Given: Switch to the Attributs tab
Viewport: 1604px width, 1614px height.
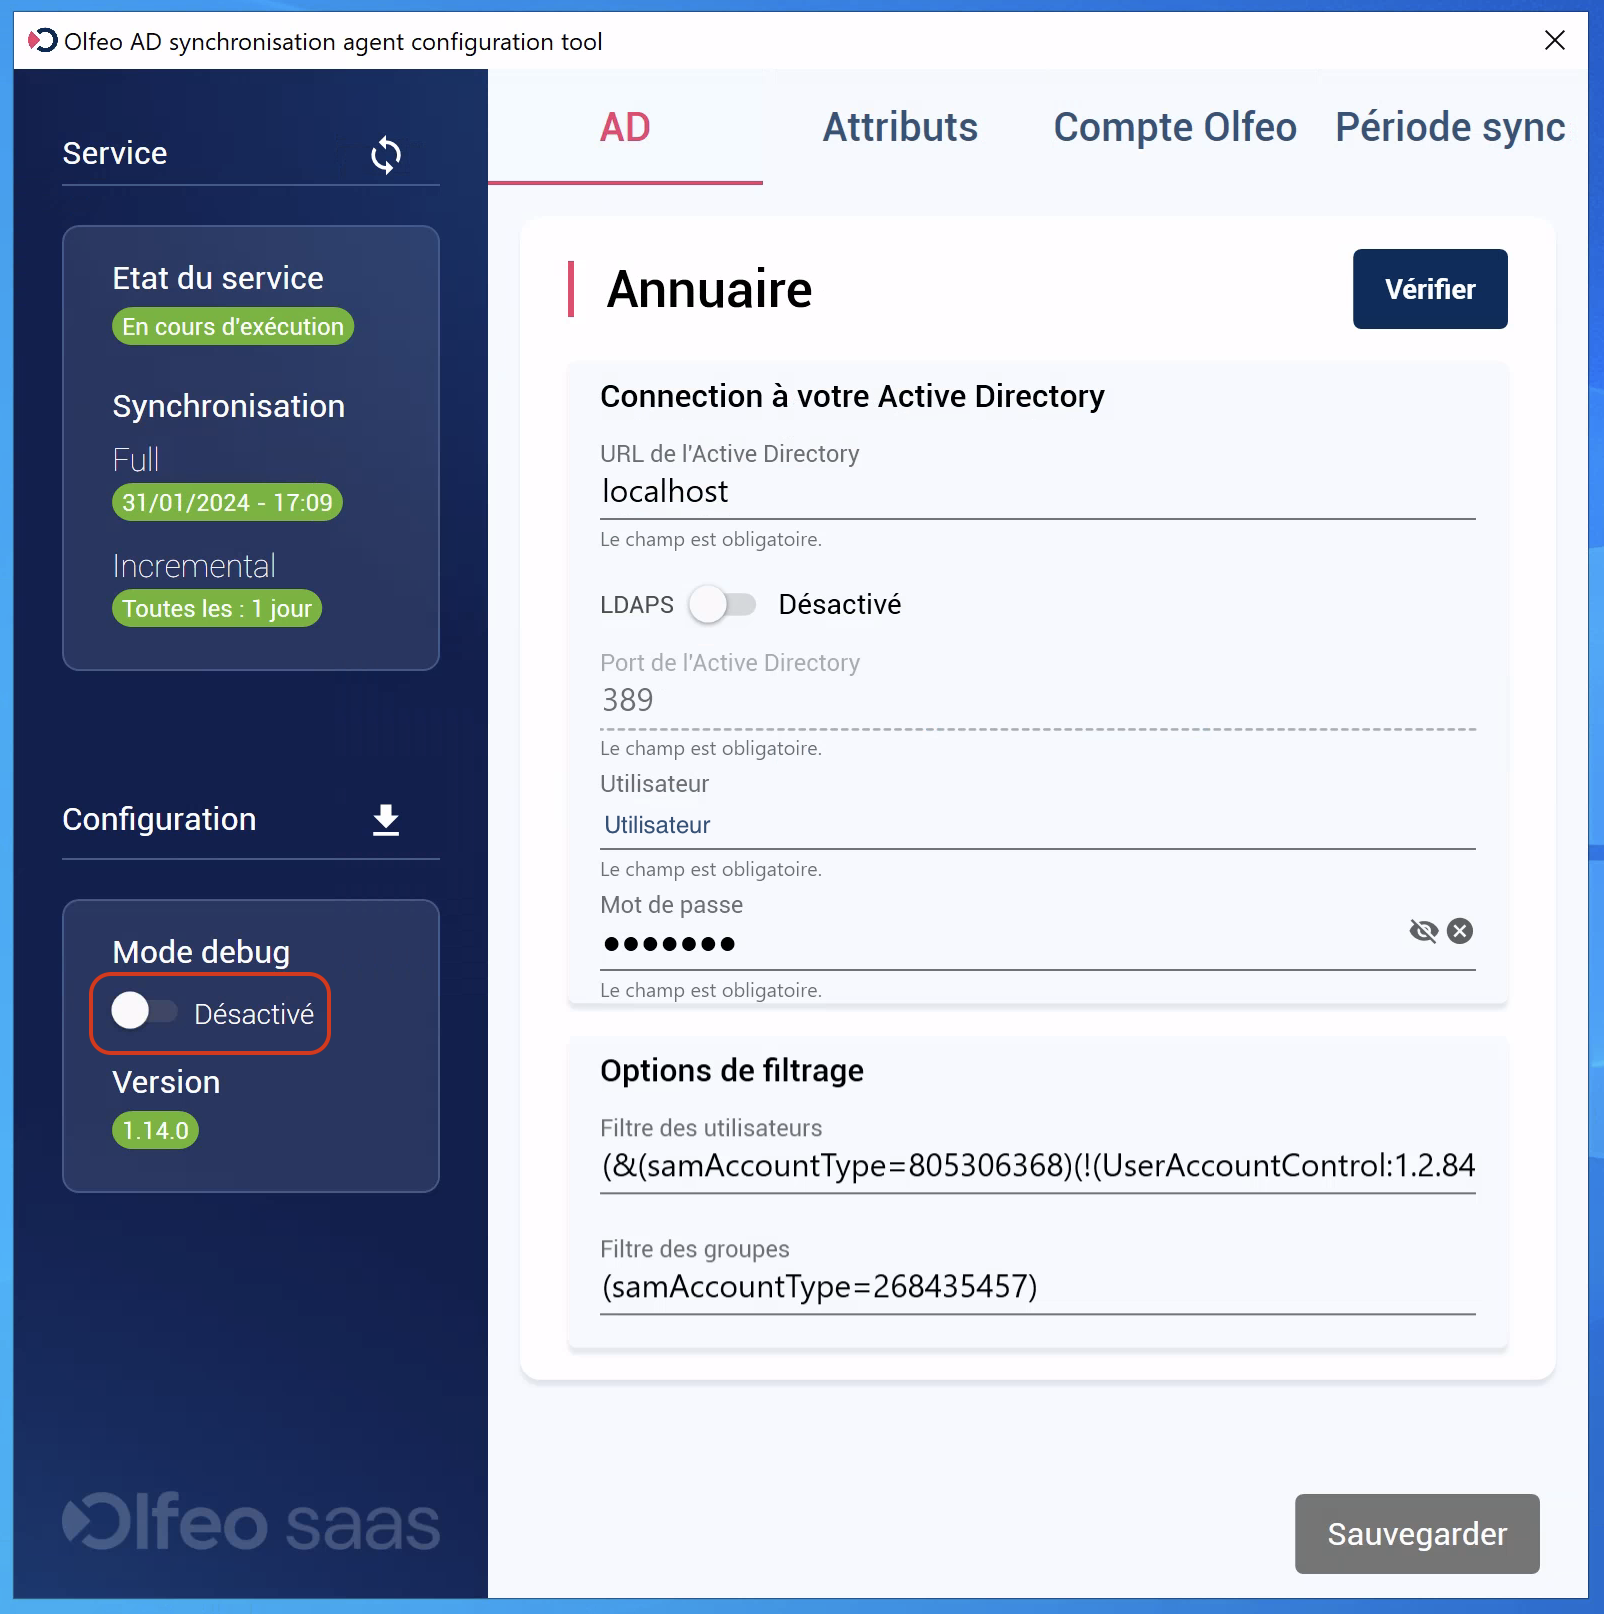Looking at the screenshot, I should (900, 128).
